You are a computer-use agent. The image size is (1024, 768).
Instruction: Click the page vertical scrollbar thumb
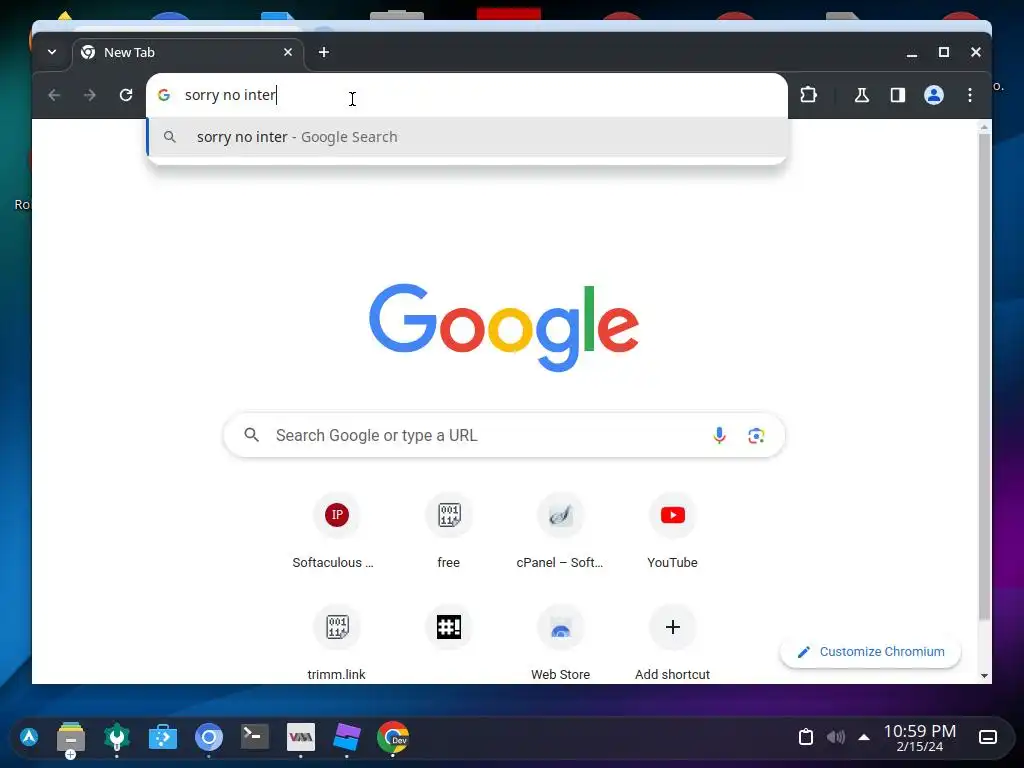click(x=984, y=377)
